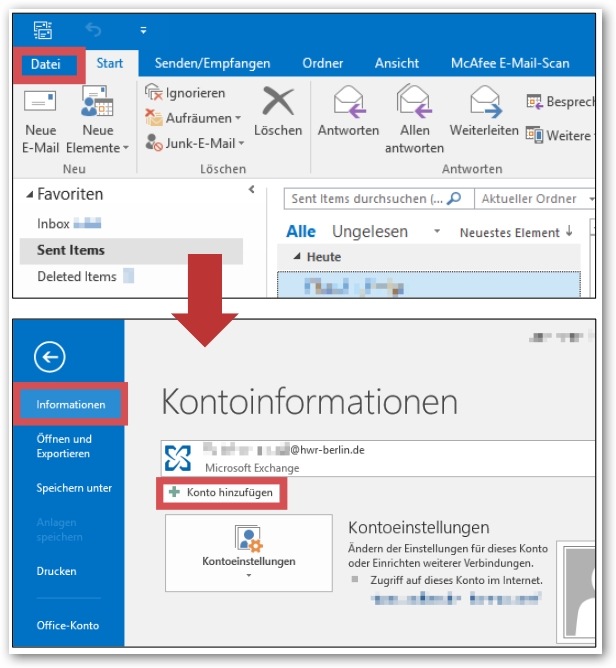
Task: Open the Aufräumen dropdown
Action: [x=193, y=118]
